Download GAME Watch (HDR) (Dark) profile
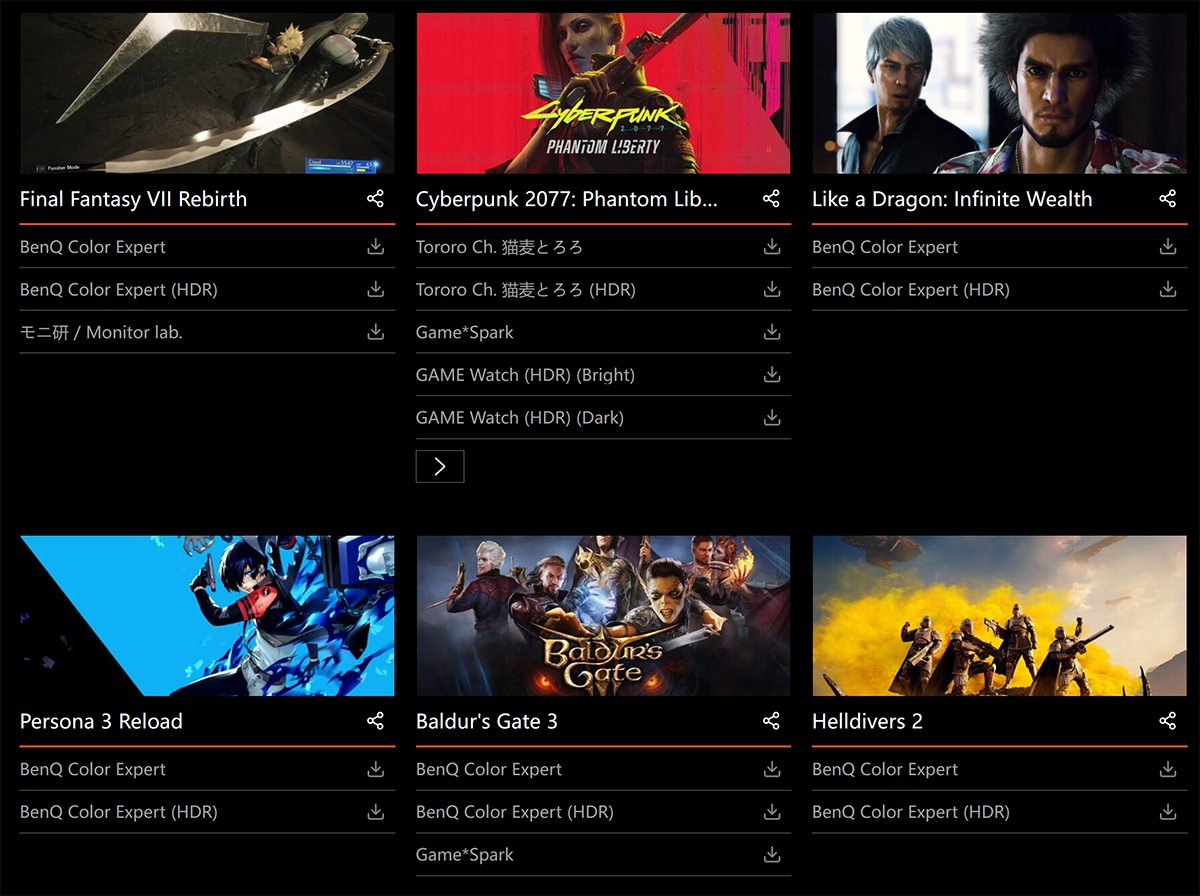The height and width of the screenshot is (896, 1200). 772,418
